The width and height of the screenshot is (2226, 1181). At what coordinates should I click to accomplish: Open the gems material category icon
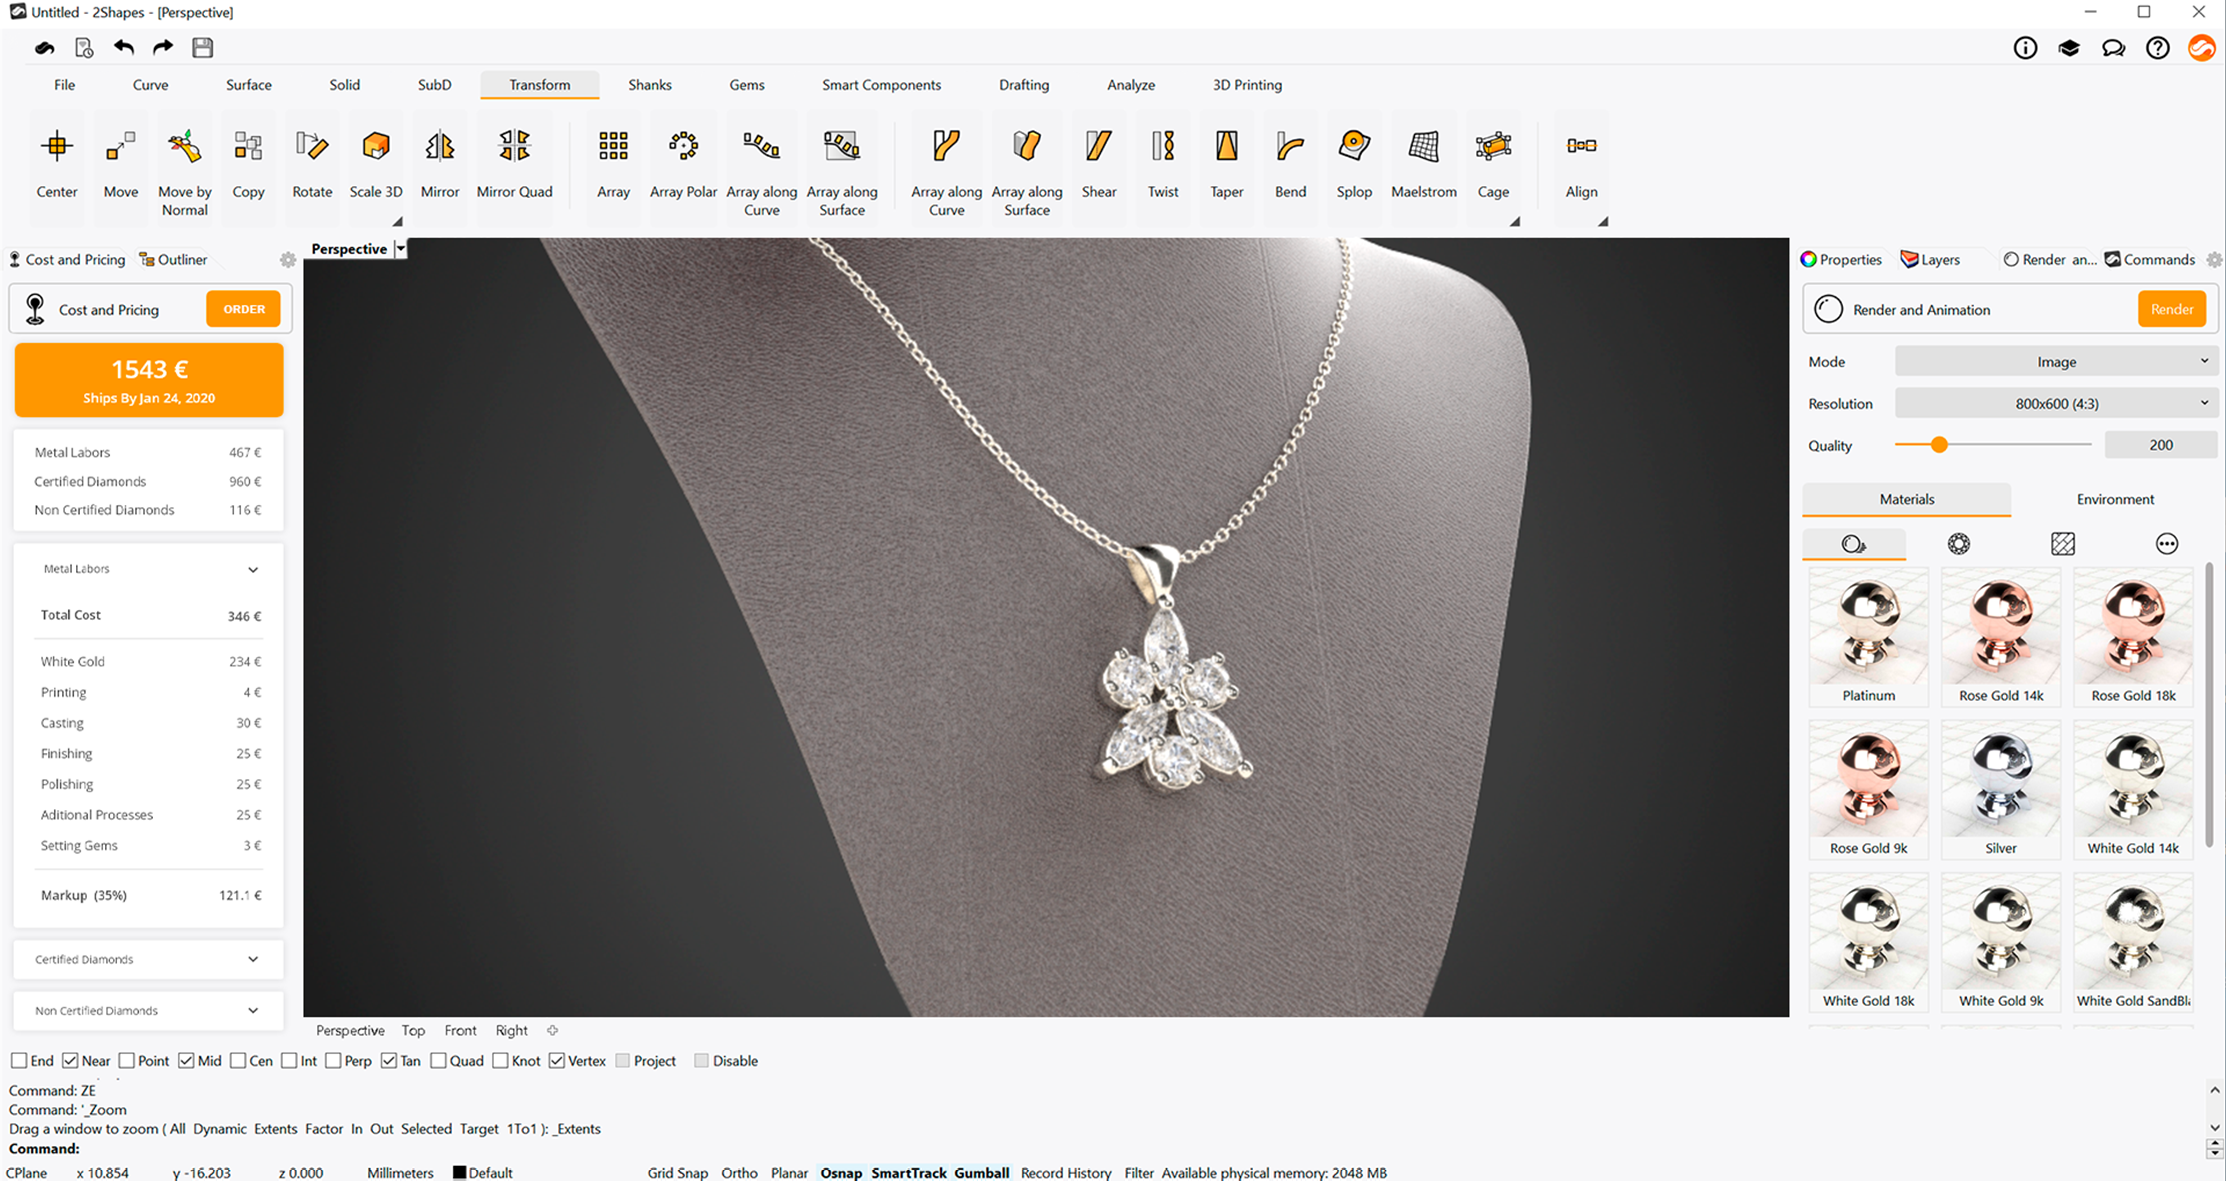pos(1958,544)
